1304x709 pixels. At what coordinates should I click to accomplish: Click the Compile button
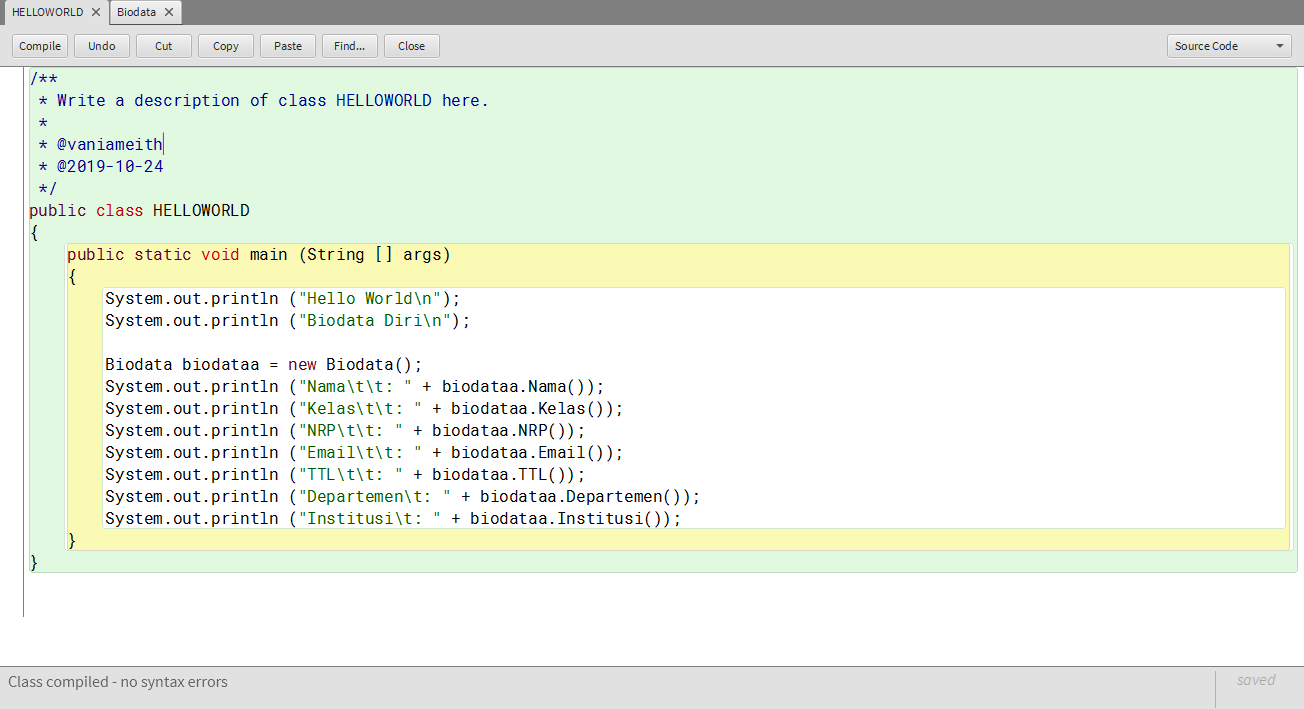[40, 46]
